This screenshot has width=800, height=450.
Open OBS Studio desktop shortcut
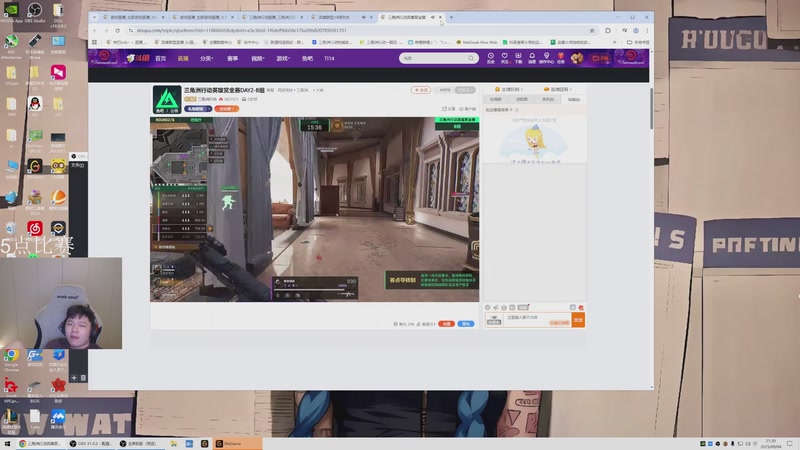coord(35,13)
